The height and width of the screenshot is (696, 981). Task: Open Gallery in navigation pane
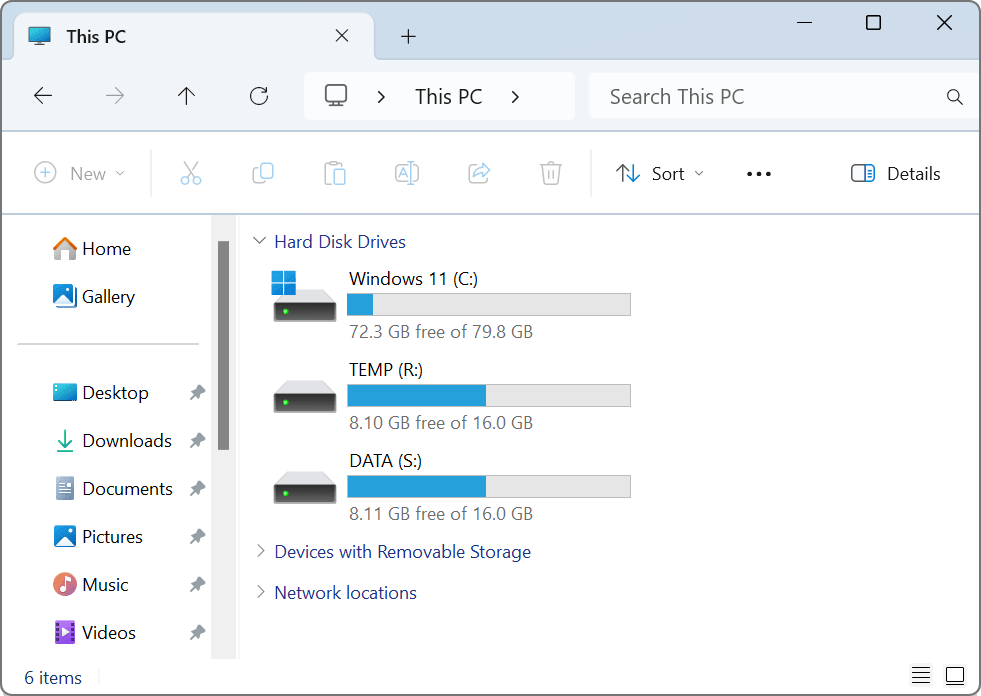(x=94, y=296)
